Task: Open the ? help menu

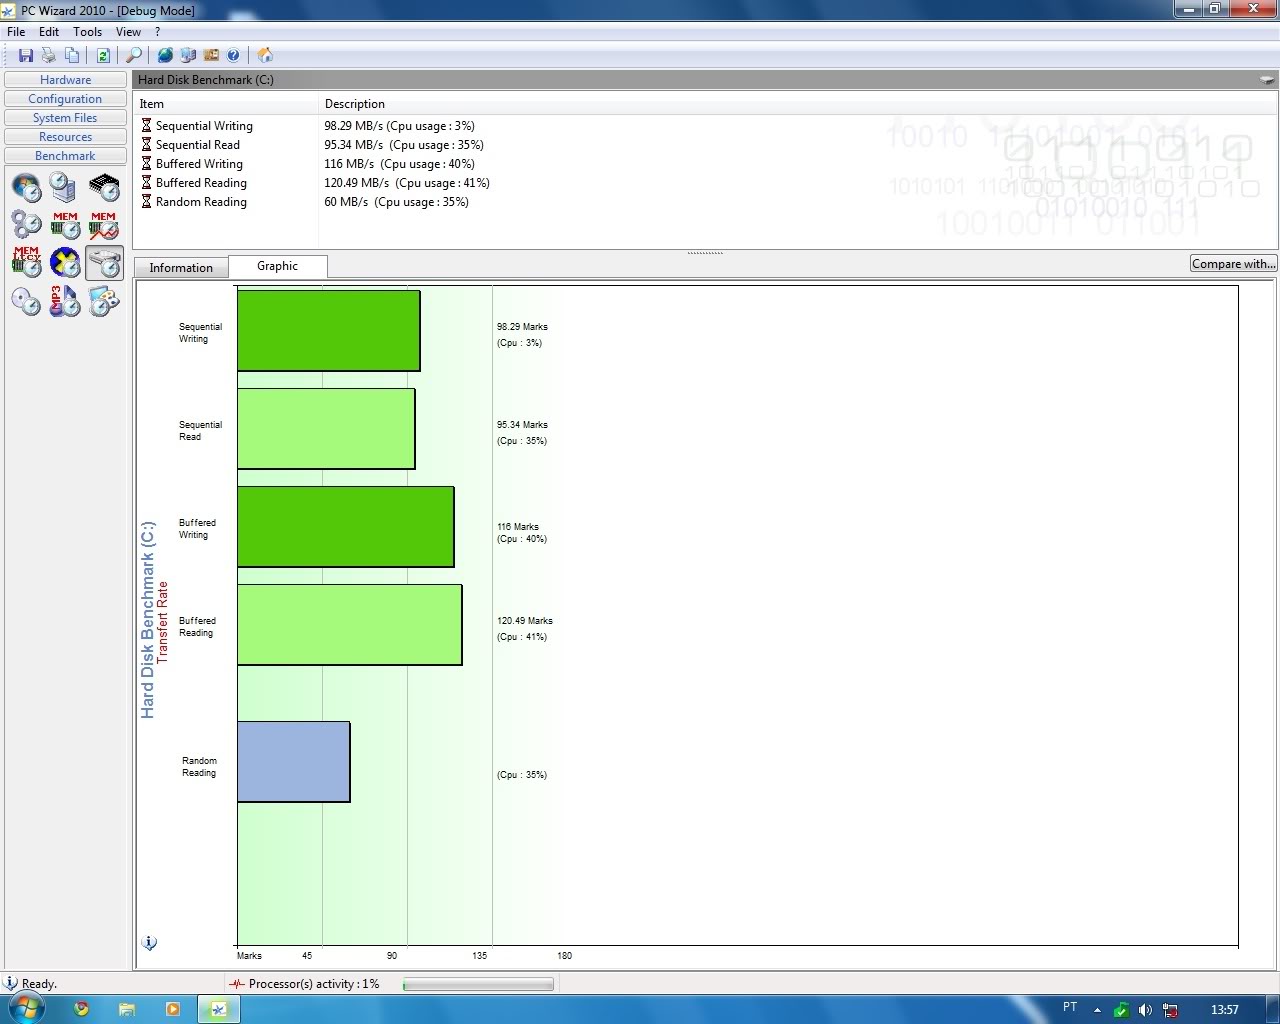Action: click(157, 32)
